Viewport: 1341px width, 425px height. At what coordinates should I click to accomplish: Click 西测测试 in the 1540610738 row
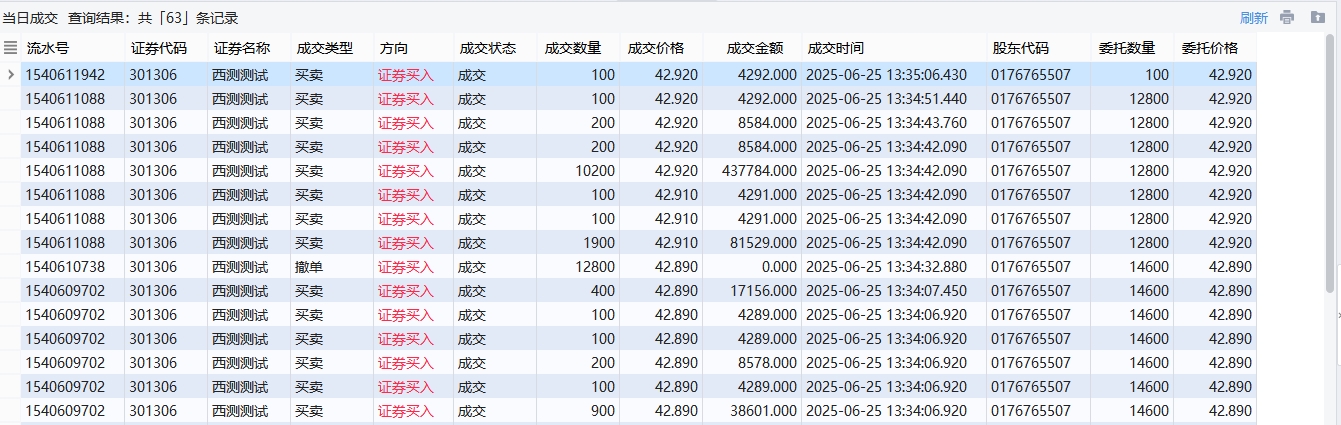click(240, 267)
